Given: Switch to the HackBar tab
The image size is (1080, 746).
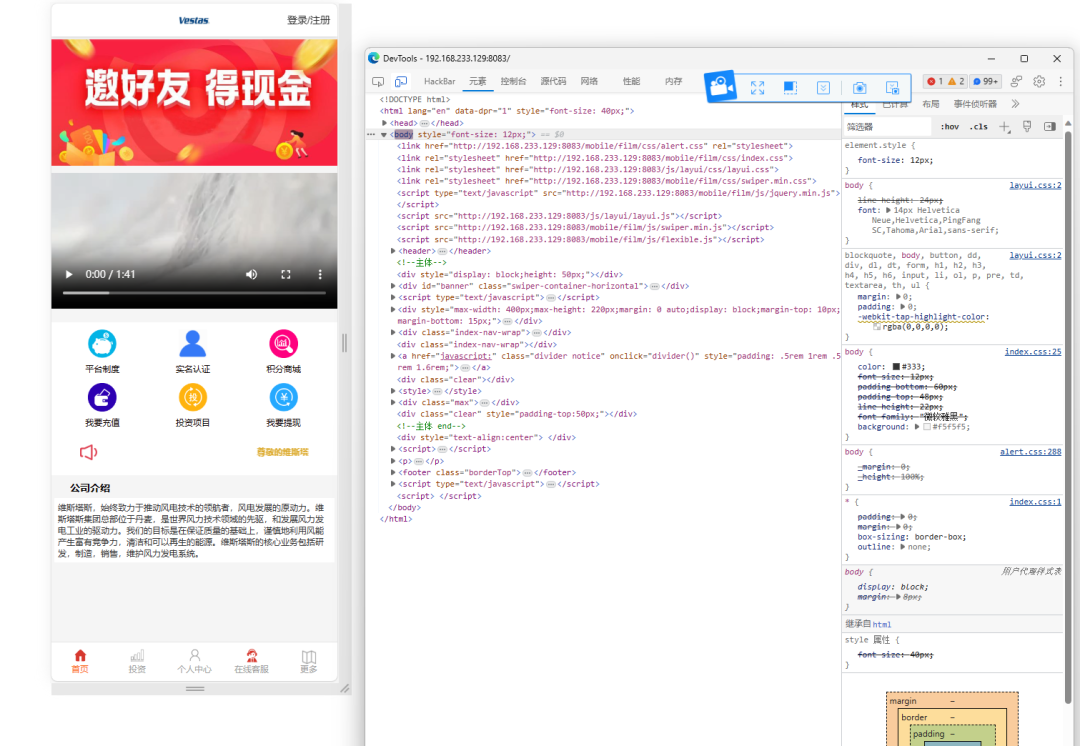Looking at the screenshot, I should 439,81.
